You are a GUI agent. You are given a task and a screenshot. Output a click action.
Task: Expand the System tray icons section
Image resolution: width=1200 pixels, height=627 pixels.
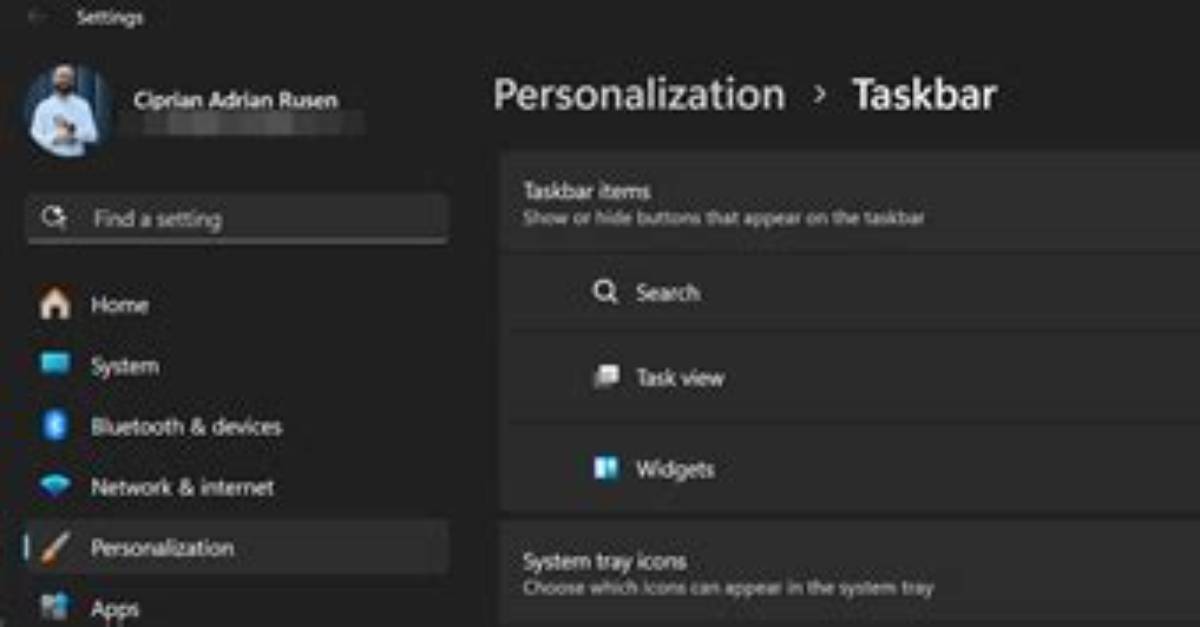pyautogui.click(x=850, y=573)
